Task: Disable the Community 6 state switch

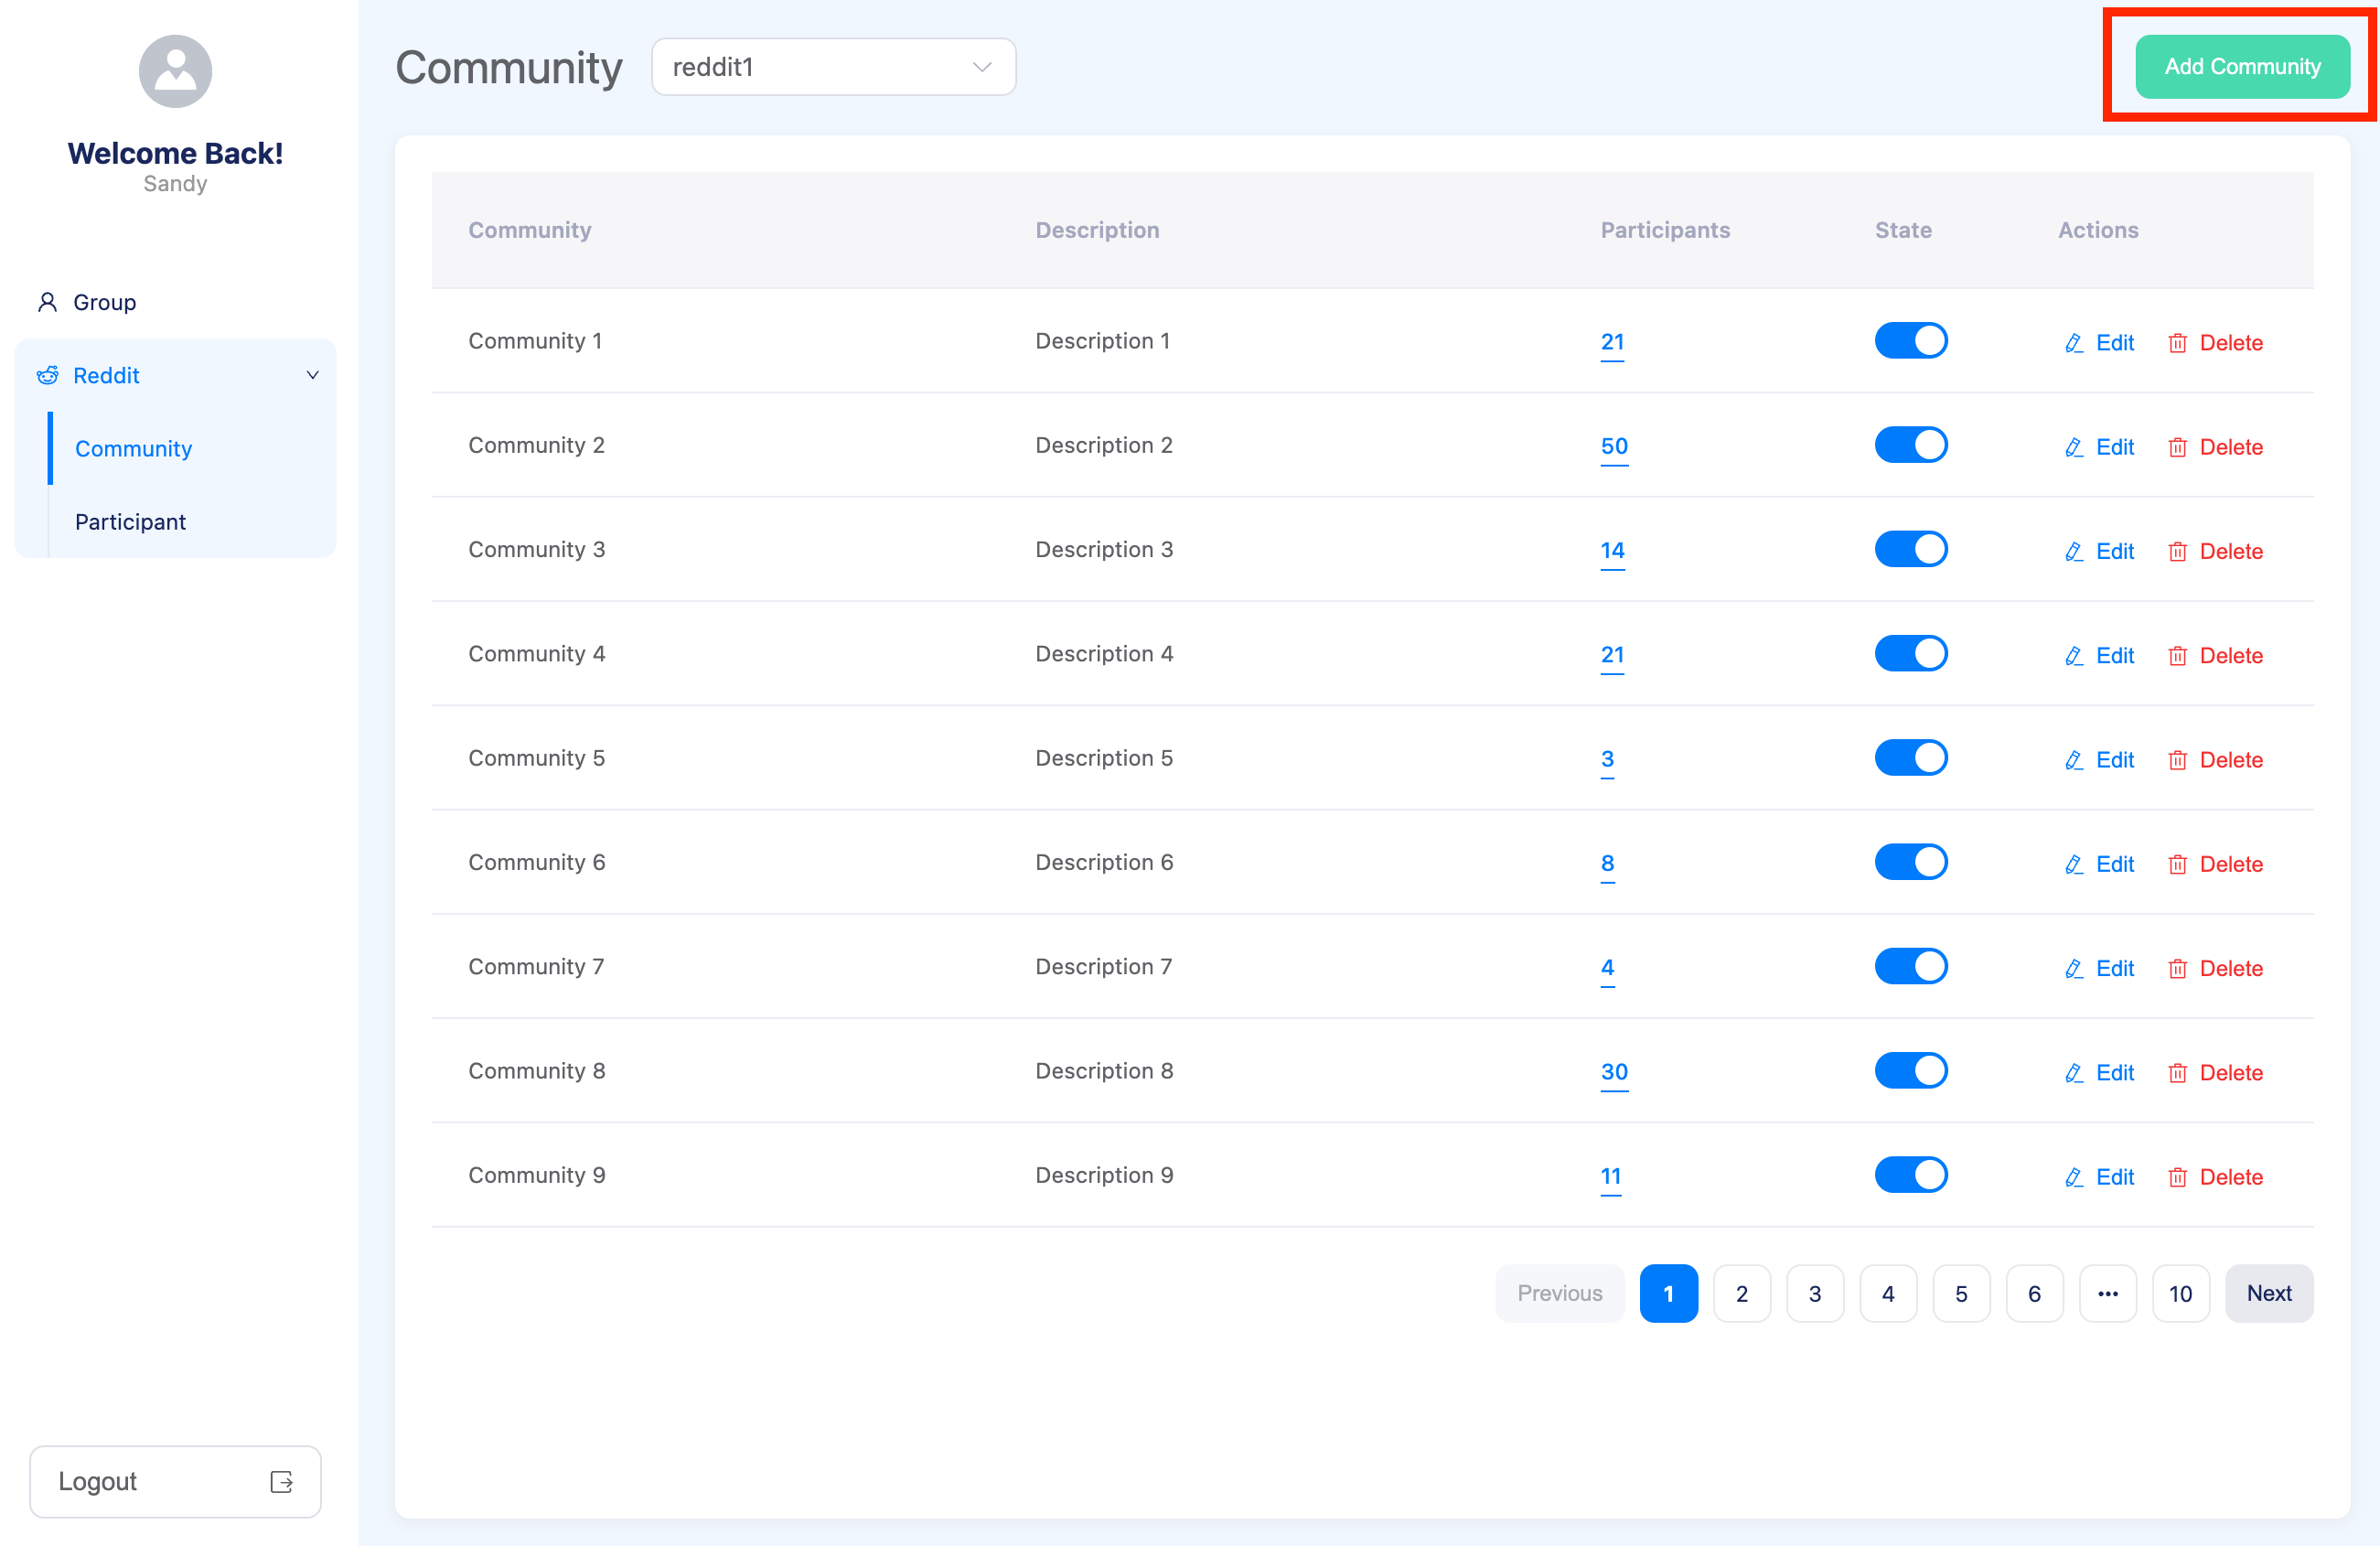Action: [1910, 862]
